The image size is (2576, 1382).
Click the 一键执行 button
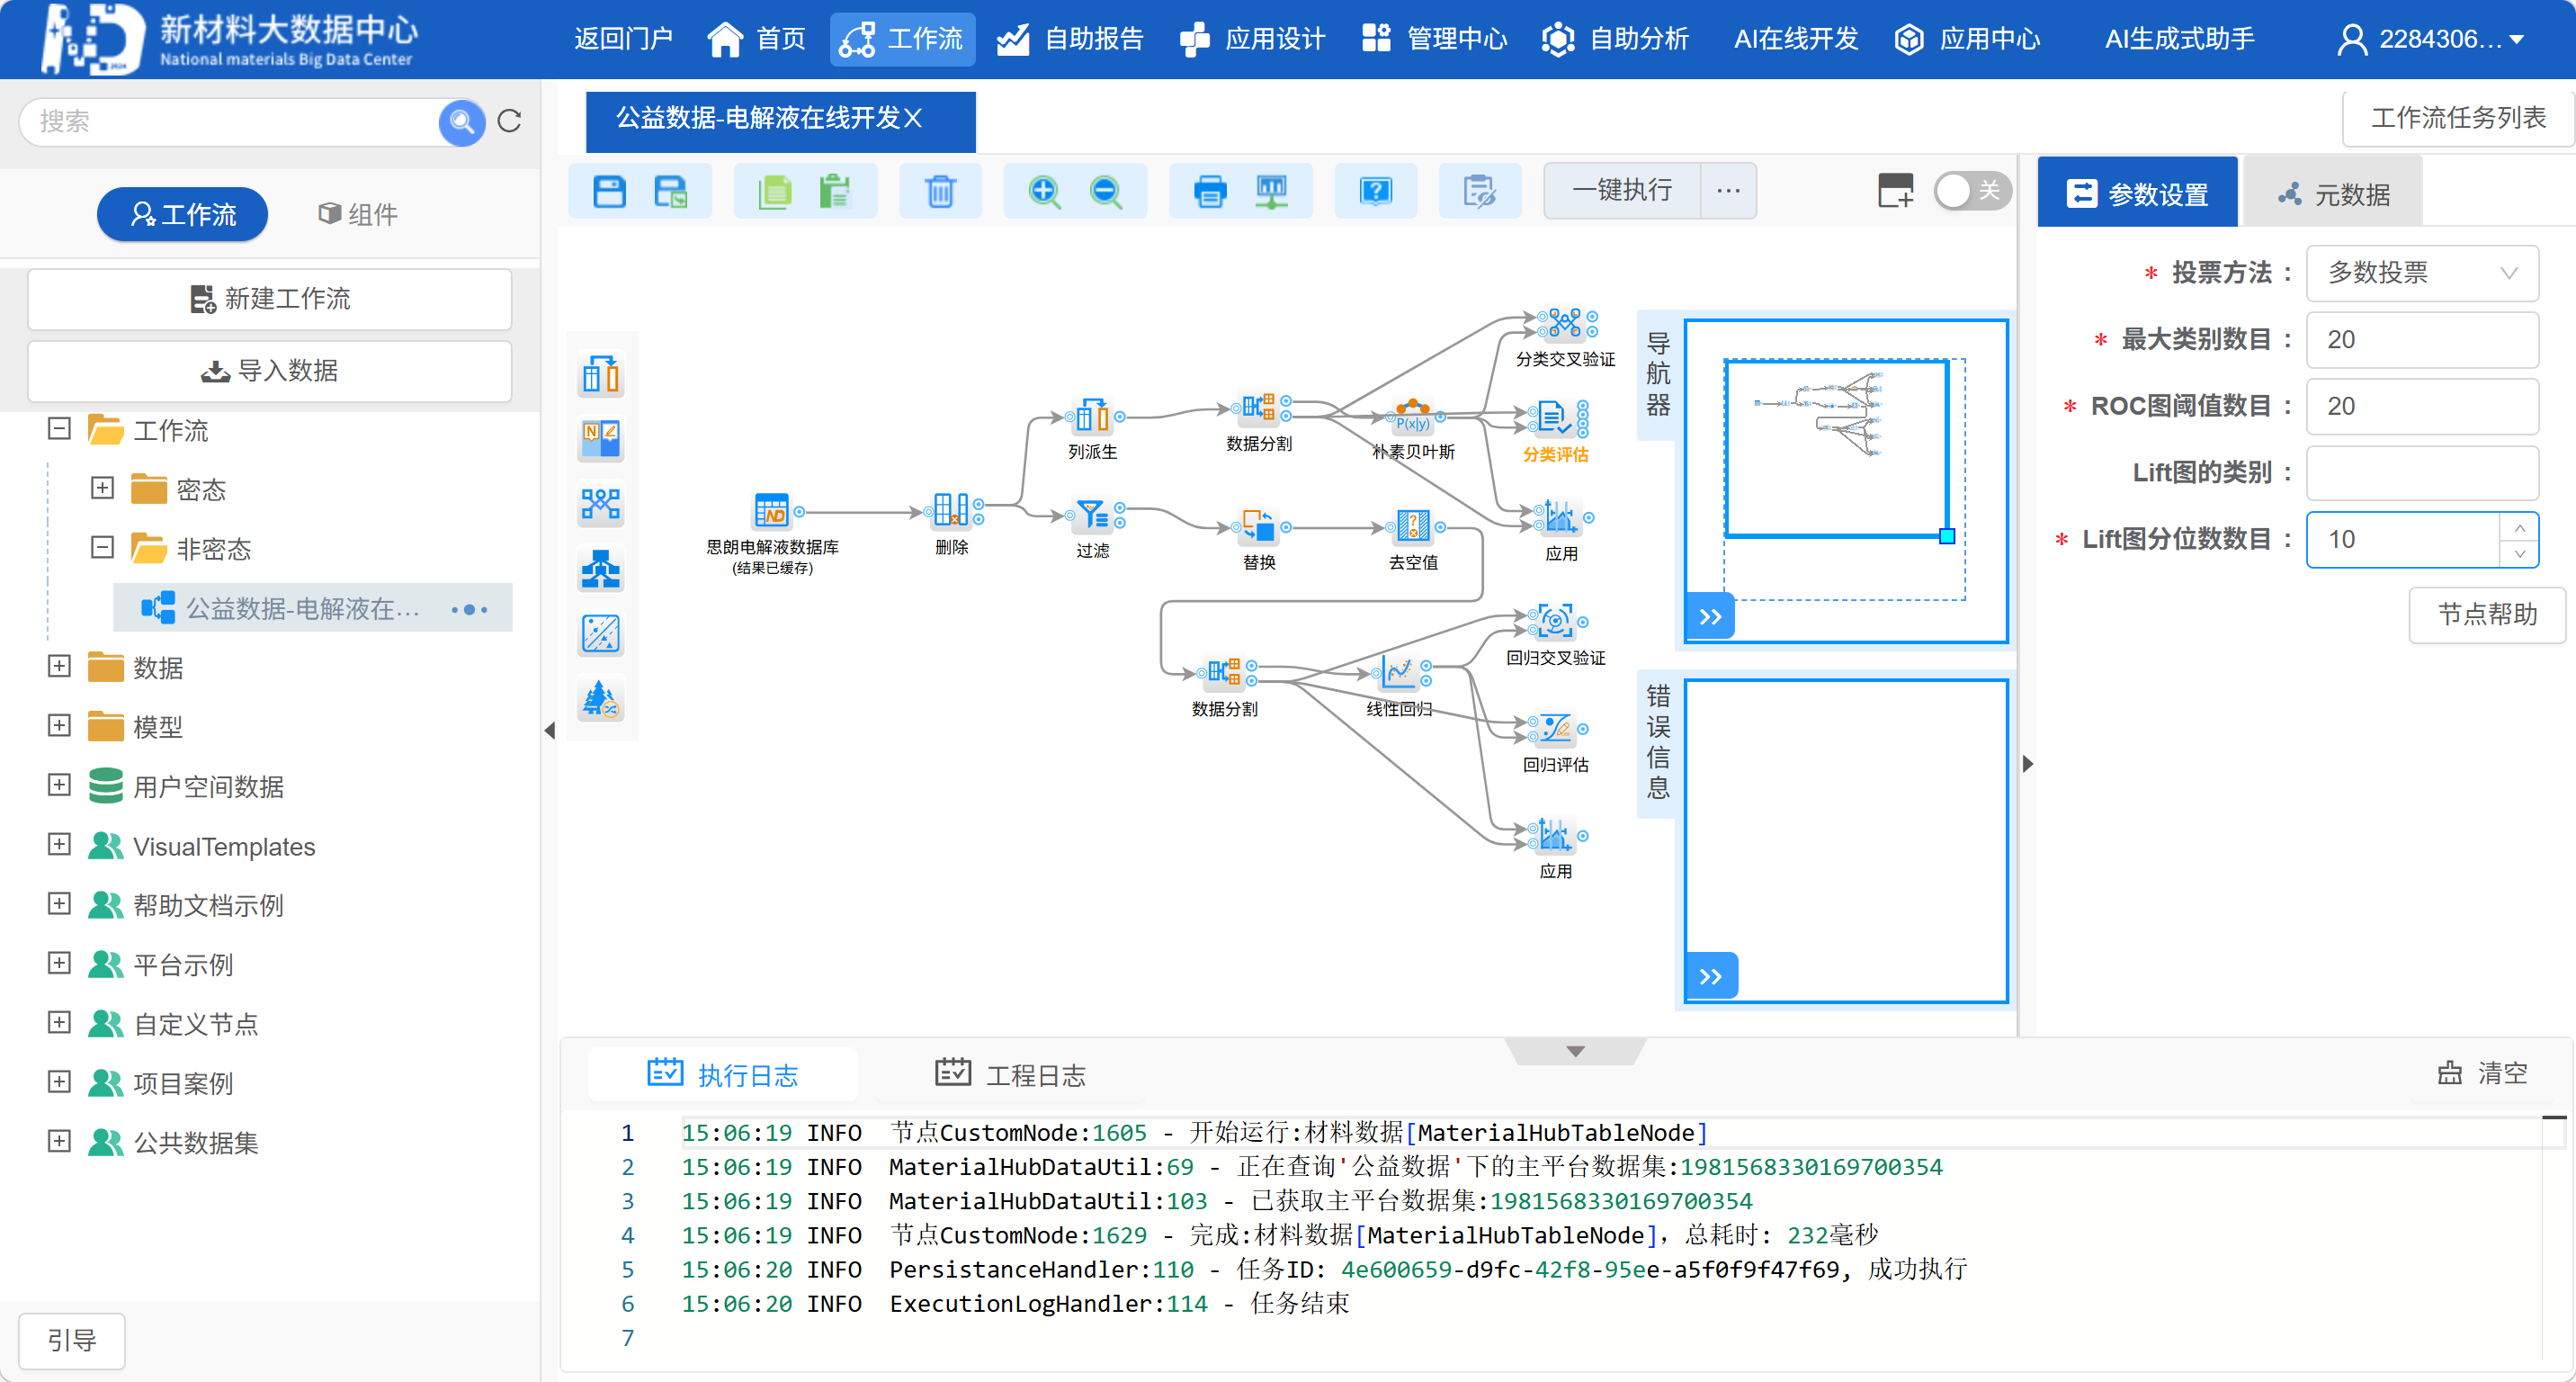[1620, 190]
